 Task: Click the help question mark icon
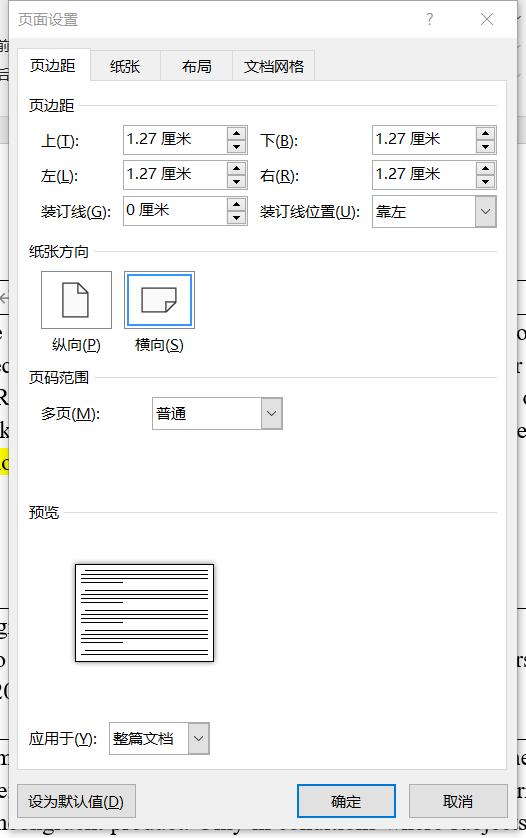(429, 19)
